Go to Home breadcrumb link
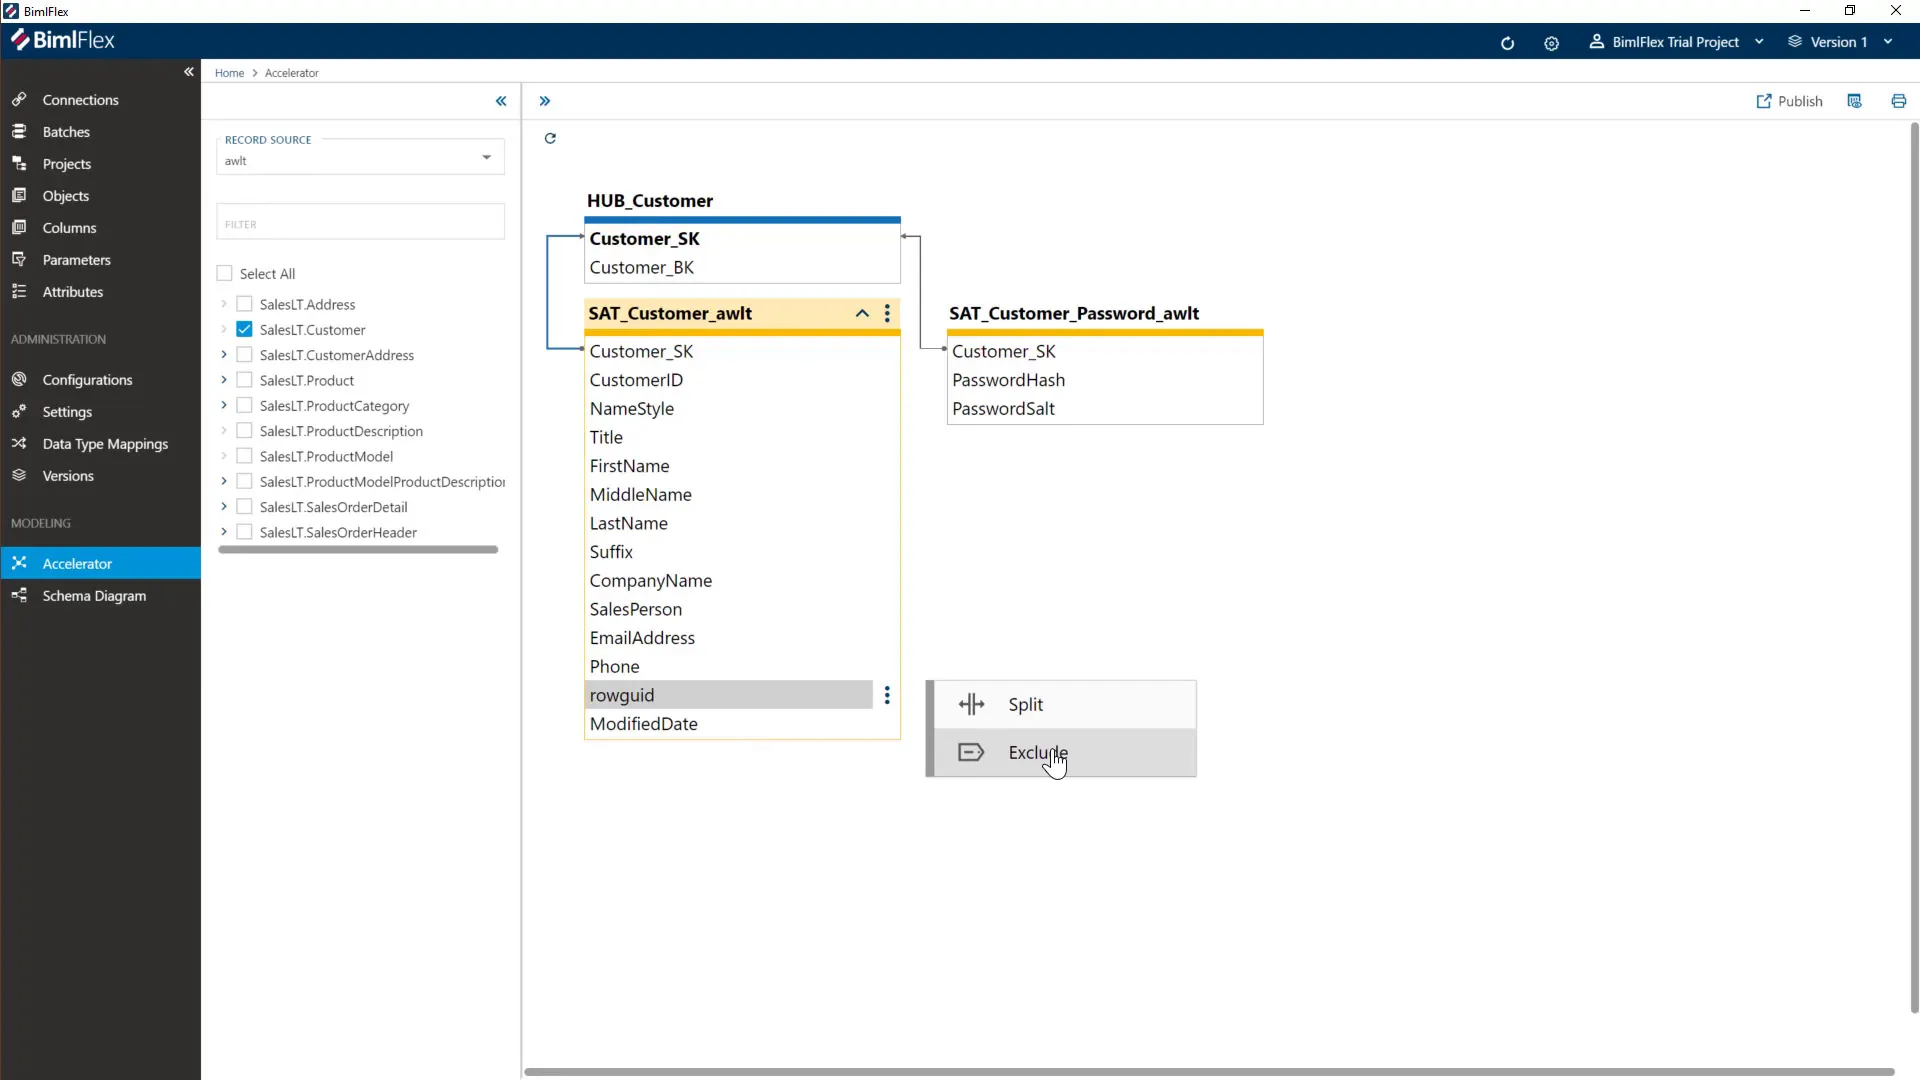The image size is (1920, 1080). coord(229,73)
